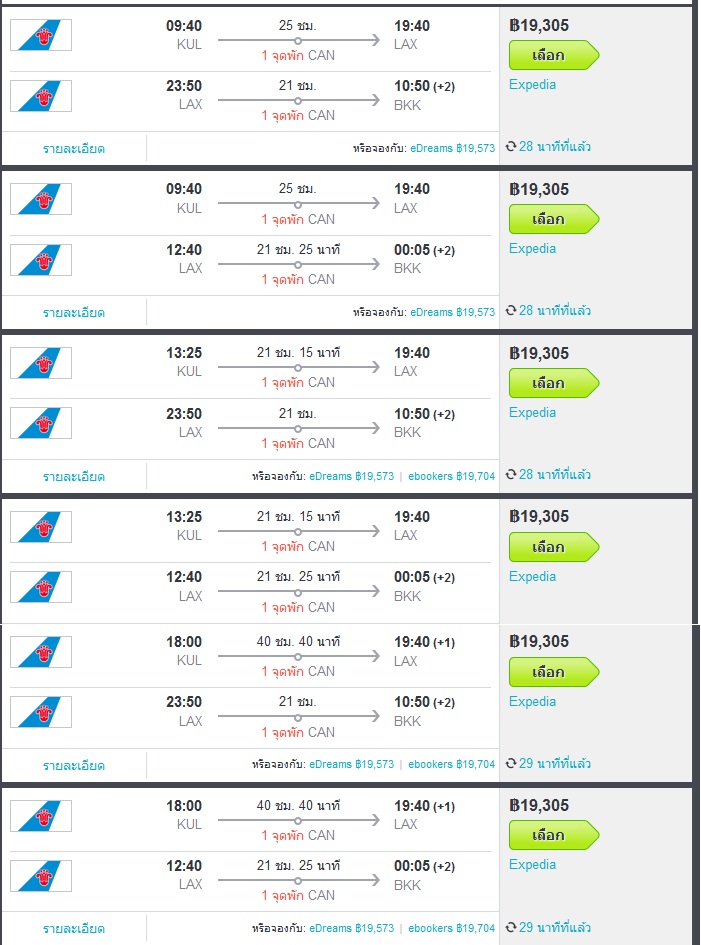Click the airline logo for the 18:00 KUL flight in the last result

pyautogui.click(x=41, y=816)
